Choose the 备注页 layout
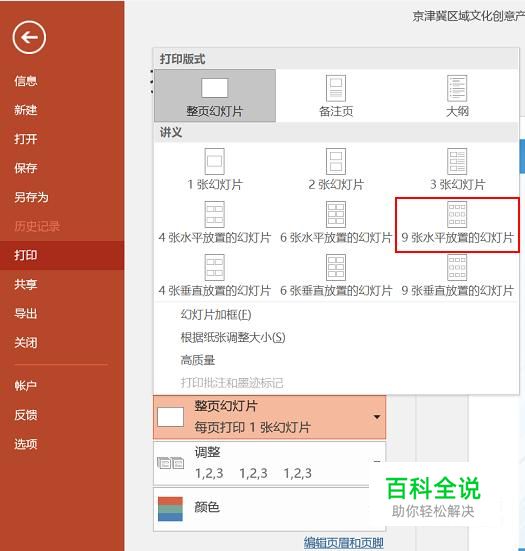This screenshot has height=551, width=525. pyautogui.click(x=336, y=96)
